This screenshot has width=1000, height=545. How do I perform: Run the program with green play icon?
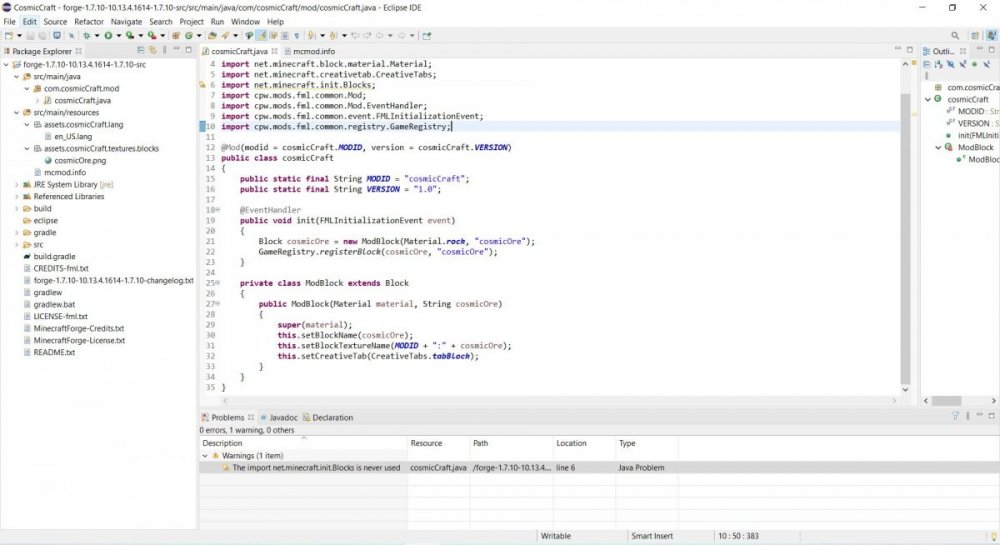click(108, 36)
